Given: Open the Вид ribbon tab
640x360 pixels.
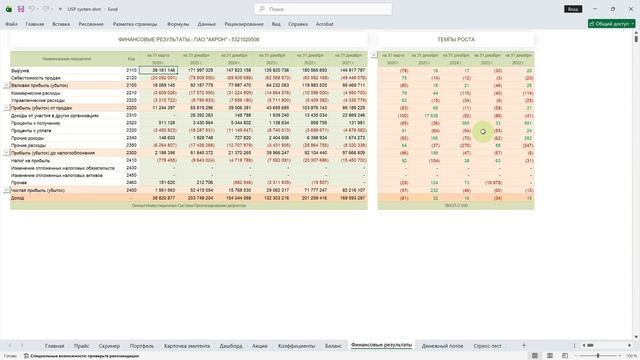Looking at the screenshot, I should (x=276, y=24).
